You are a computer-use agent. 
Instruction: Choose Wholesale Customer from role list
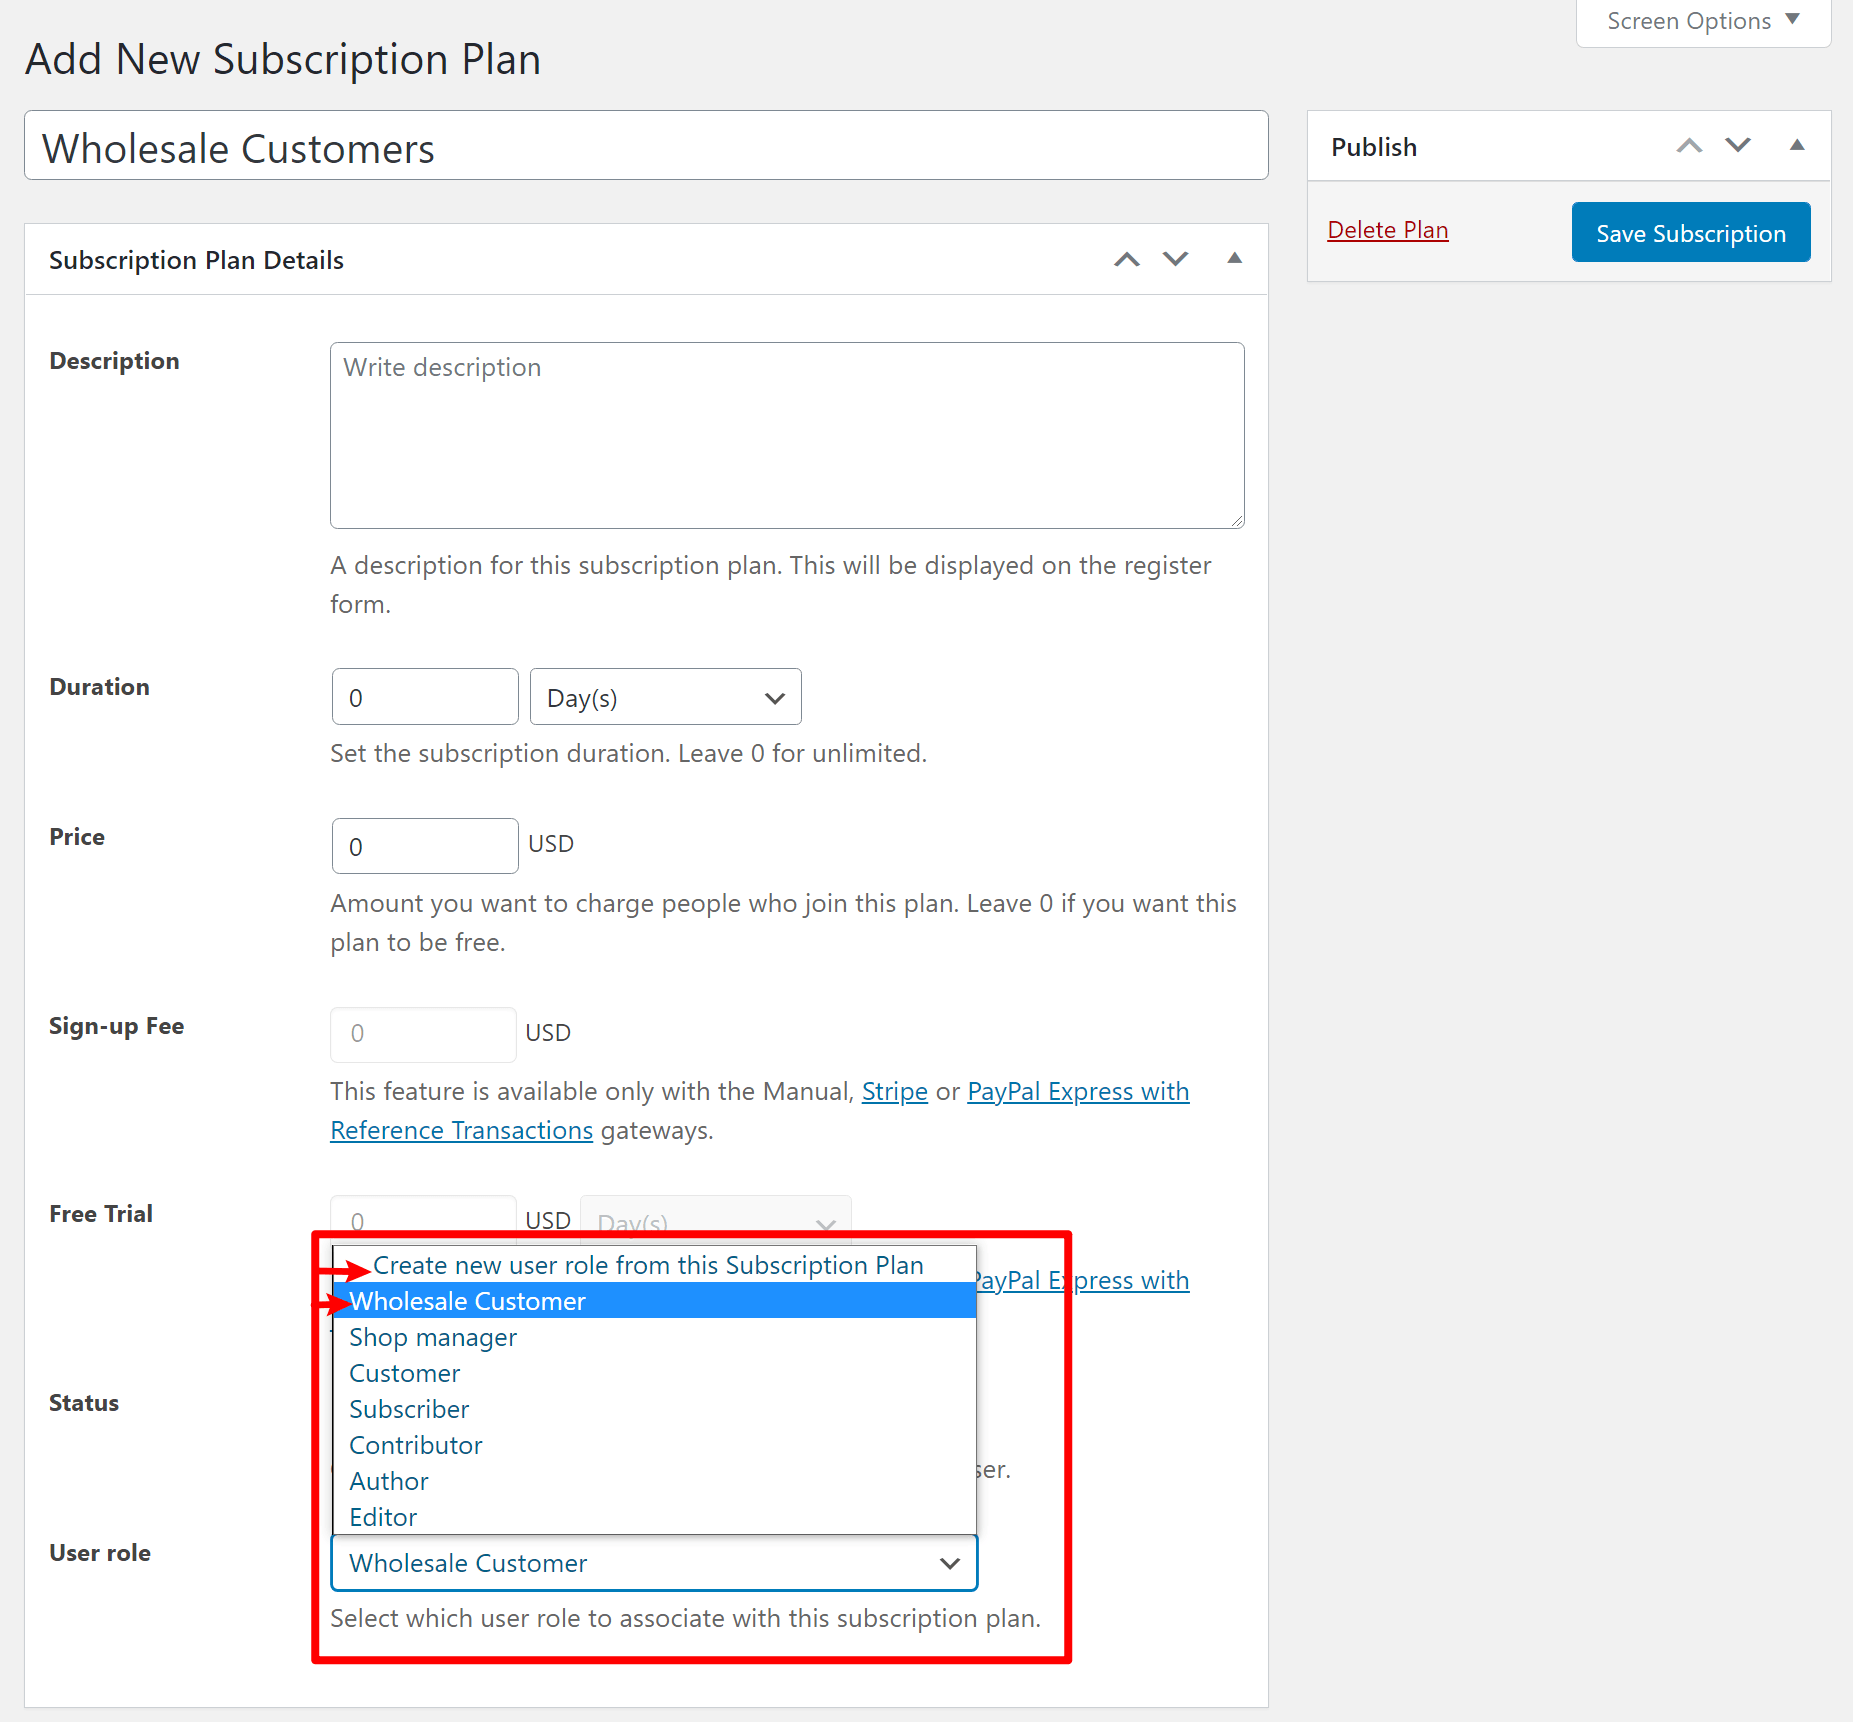point(654,1301)
